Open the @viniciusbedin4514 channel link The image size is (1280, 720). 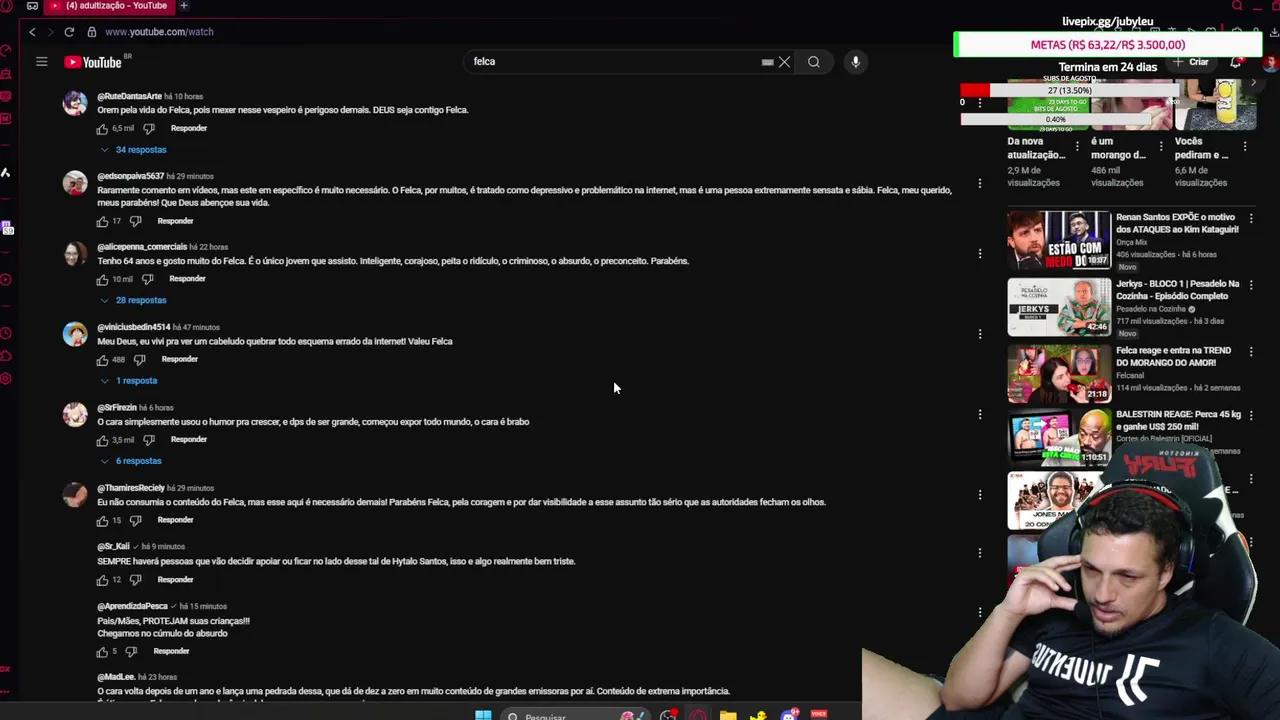click(133, 327)
